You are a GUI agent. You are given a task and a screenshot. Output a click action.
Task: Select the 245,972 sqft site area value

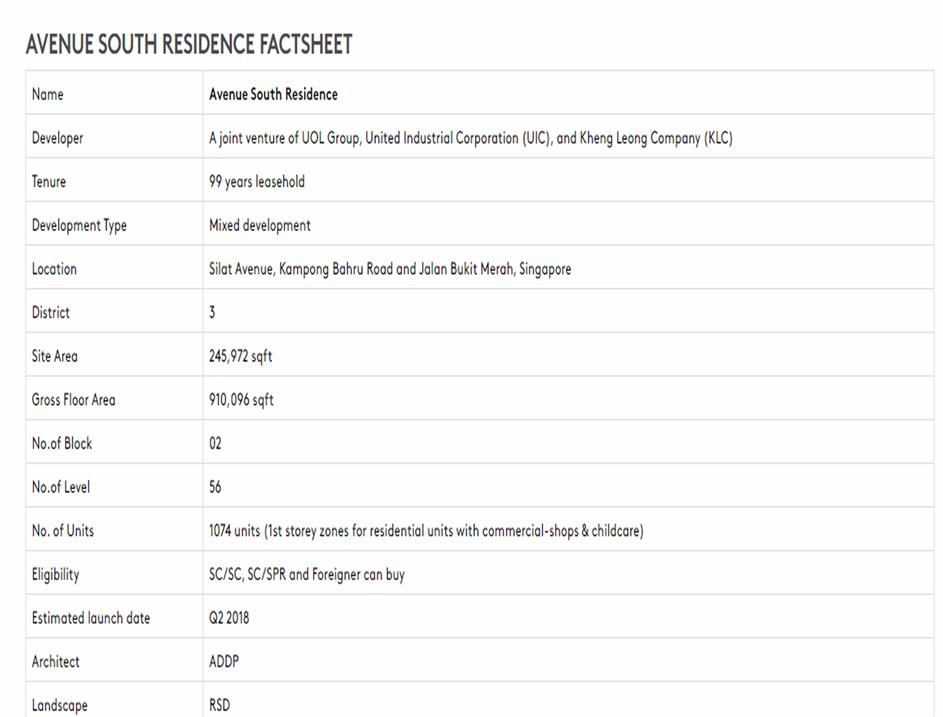[x=240, y=356]
